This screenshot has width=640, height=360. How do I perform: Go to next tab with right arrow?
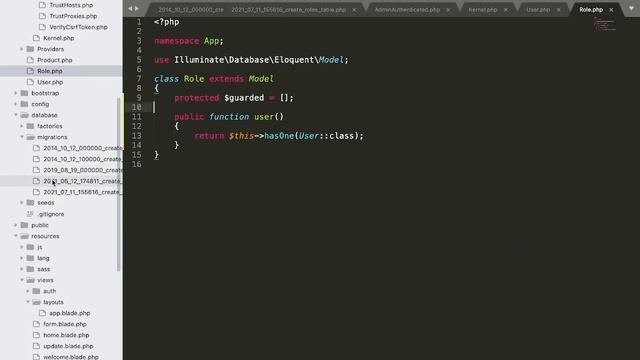click(x=137, y=8)
